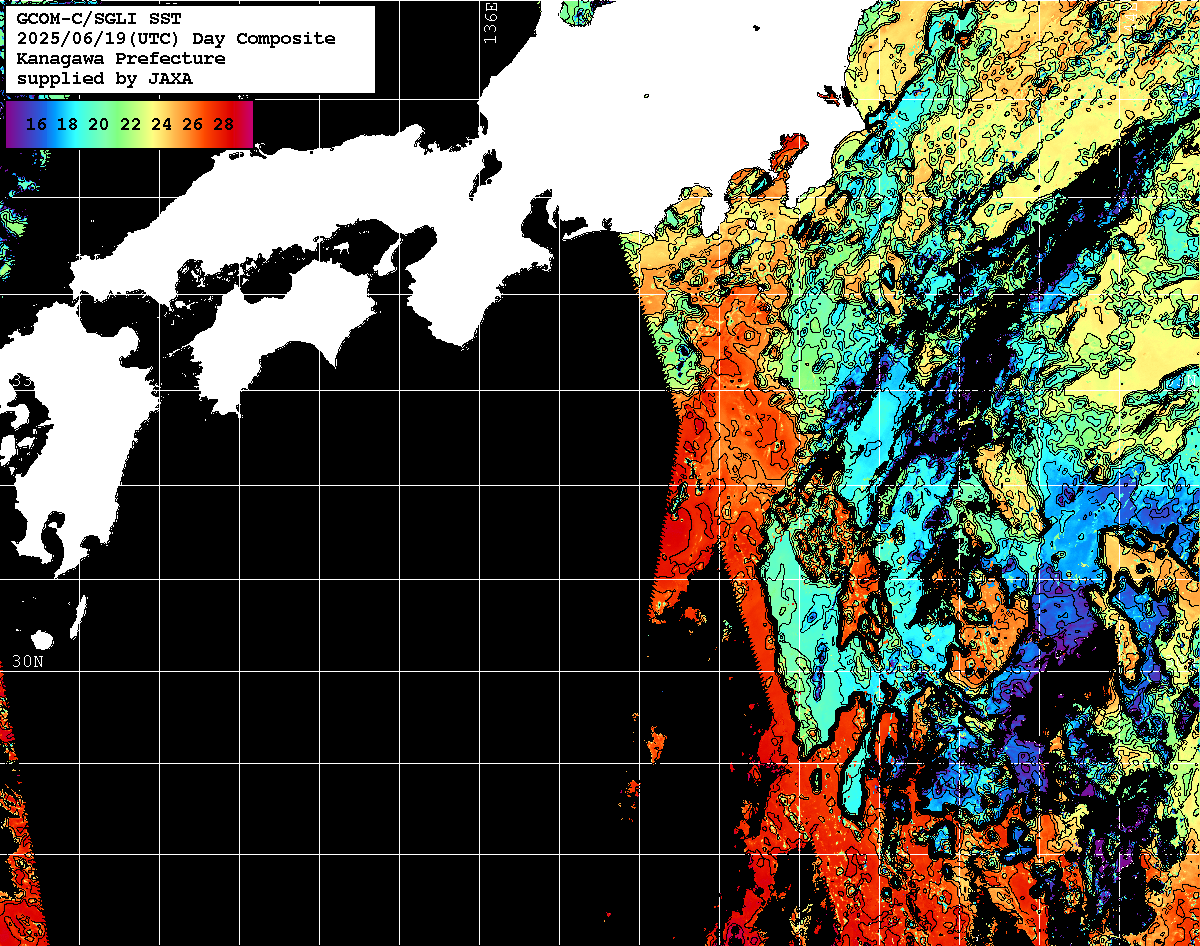Click the "Kanagawa Prefecture" label

click(x=121, y=59)
